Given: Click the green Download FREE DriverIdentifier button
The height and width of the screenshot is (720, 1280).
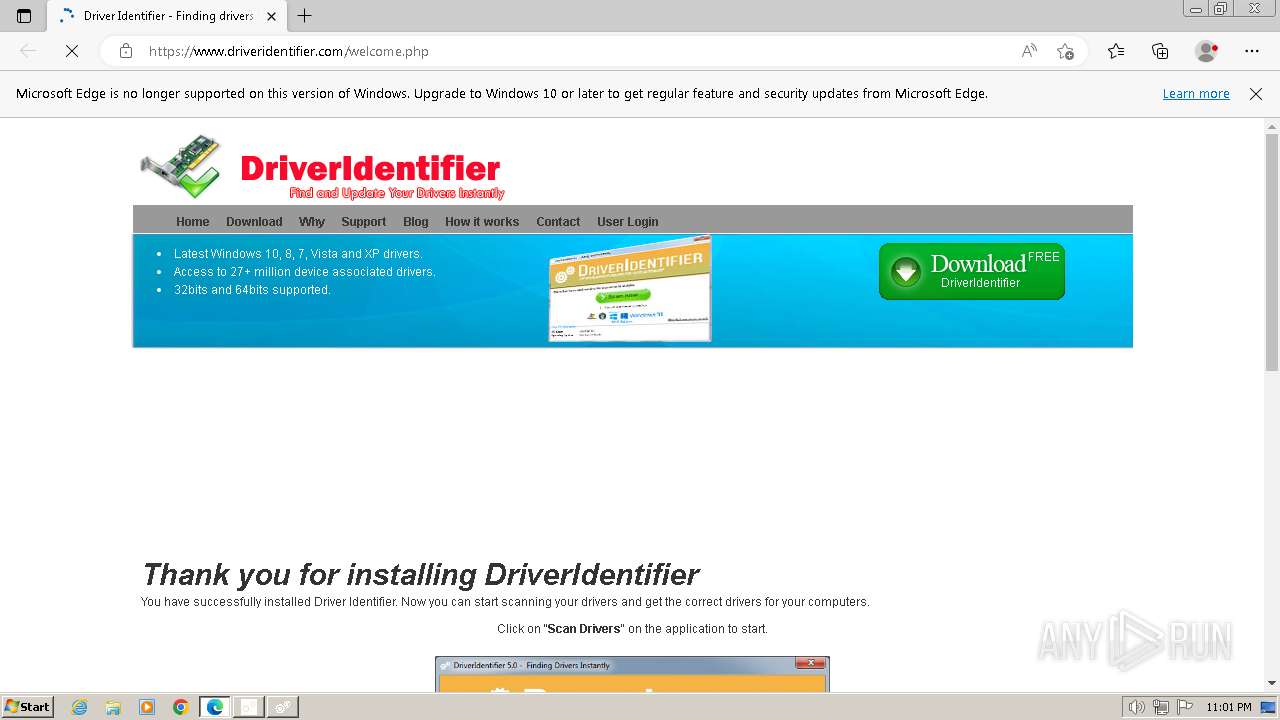Looking at the screenshot, I should pos(972,271).
